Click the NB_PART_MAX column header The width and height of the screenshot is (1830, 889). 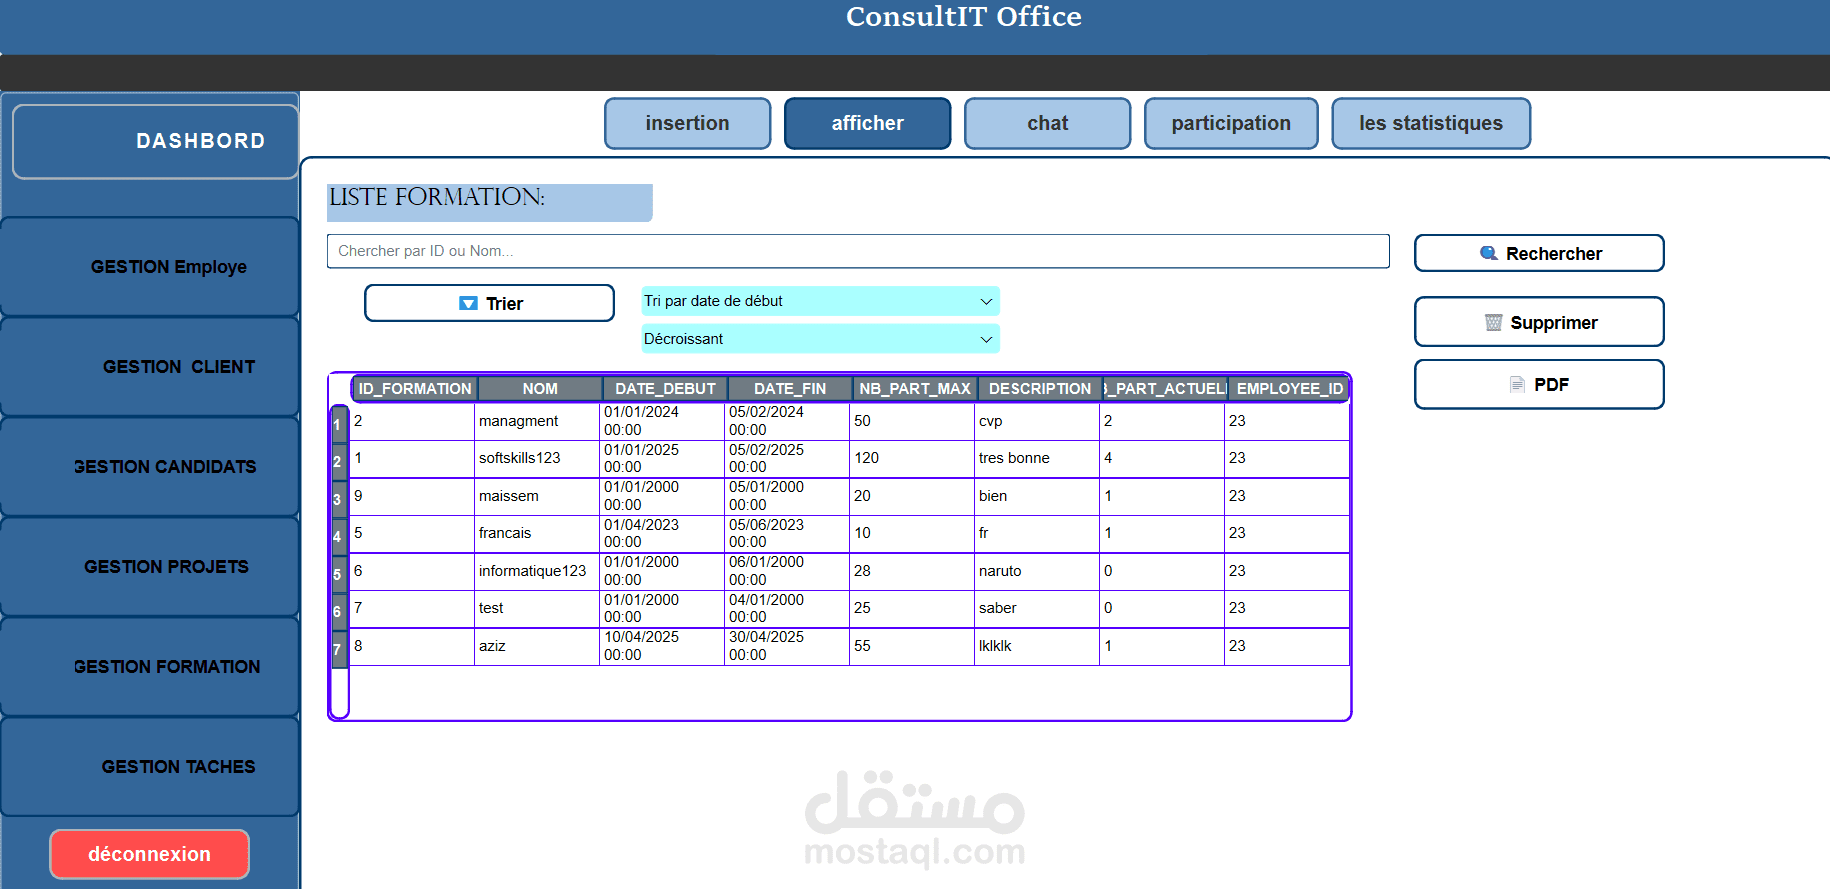point(915,388)
